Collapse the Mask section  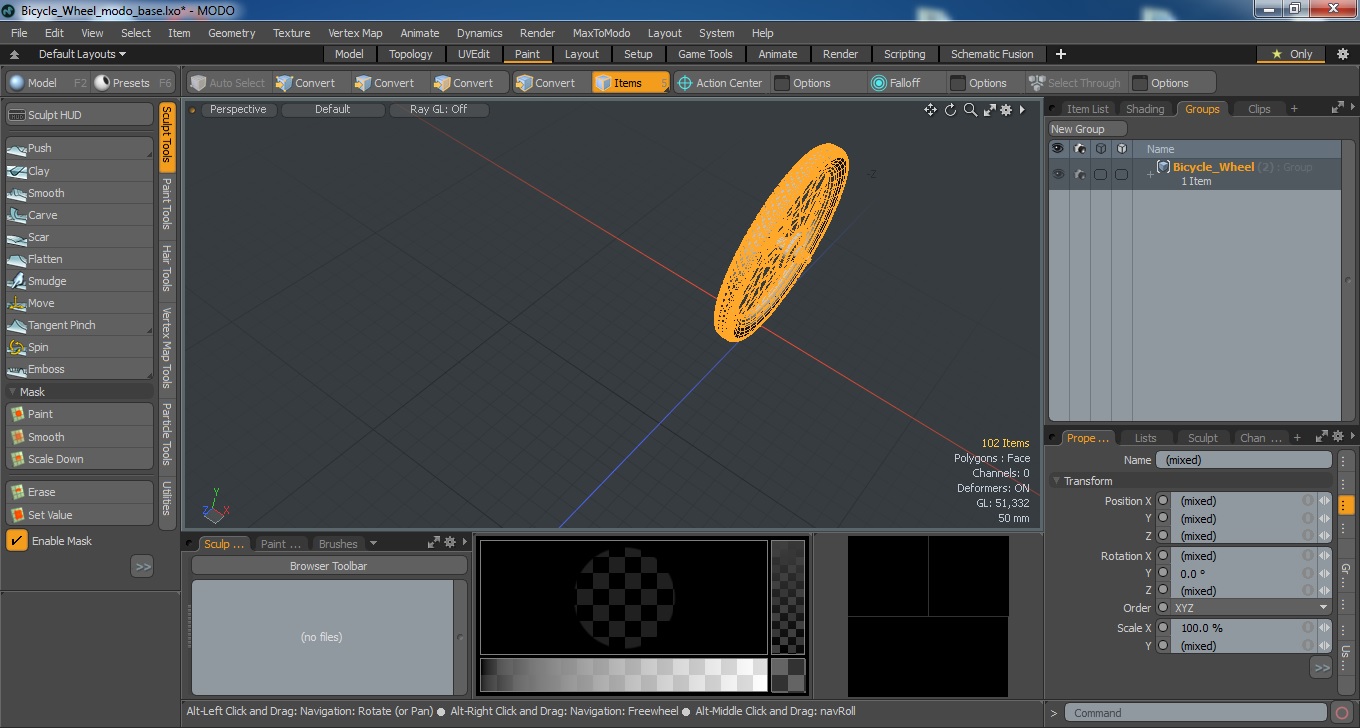pos(12,392)
